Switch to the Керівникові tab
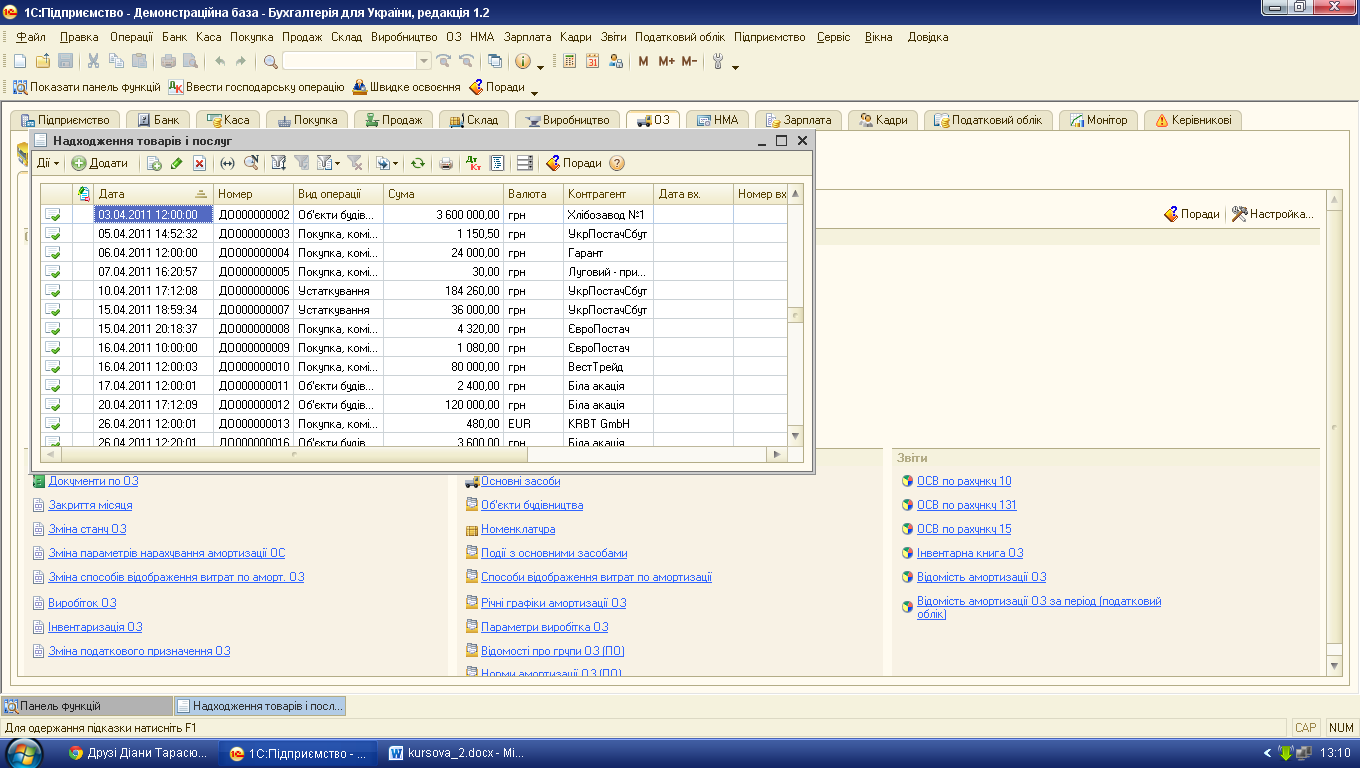Screen dimensions: 1360x768 pos(1194,120)
